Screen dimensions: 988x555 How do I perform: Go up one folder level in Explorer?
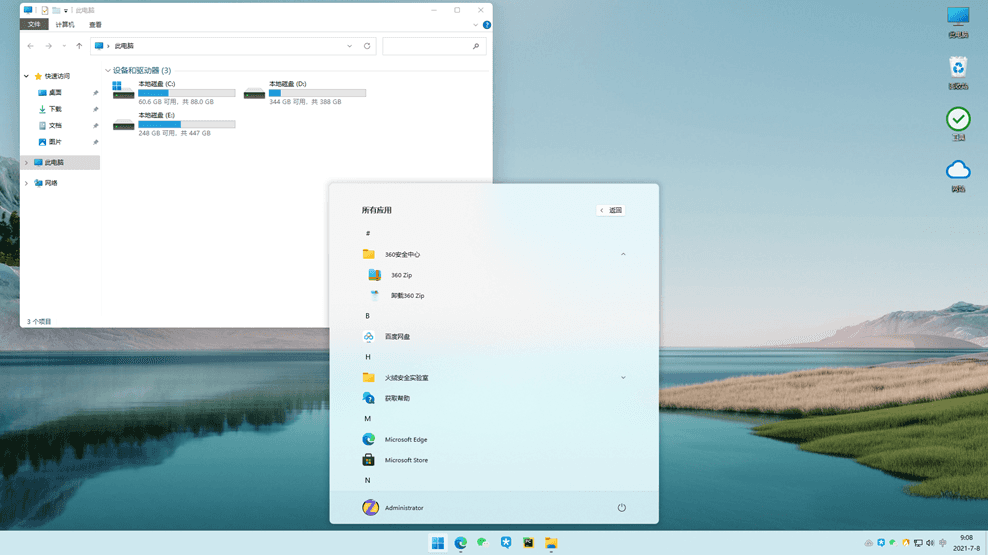click(x=79, y=46)
